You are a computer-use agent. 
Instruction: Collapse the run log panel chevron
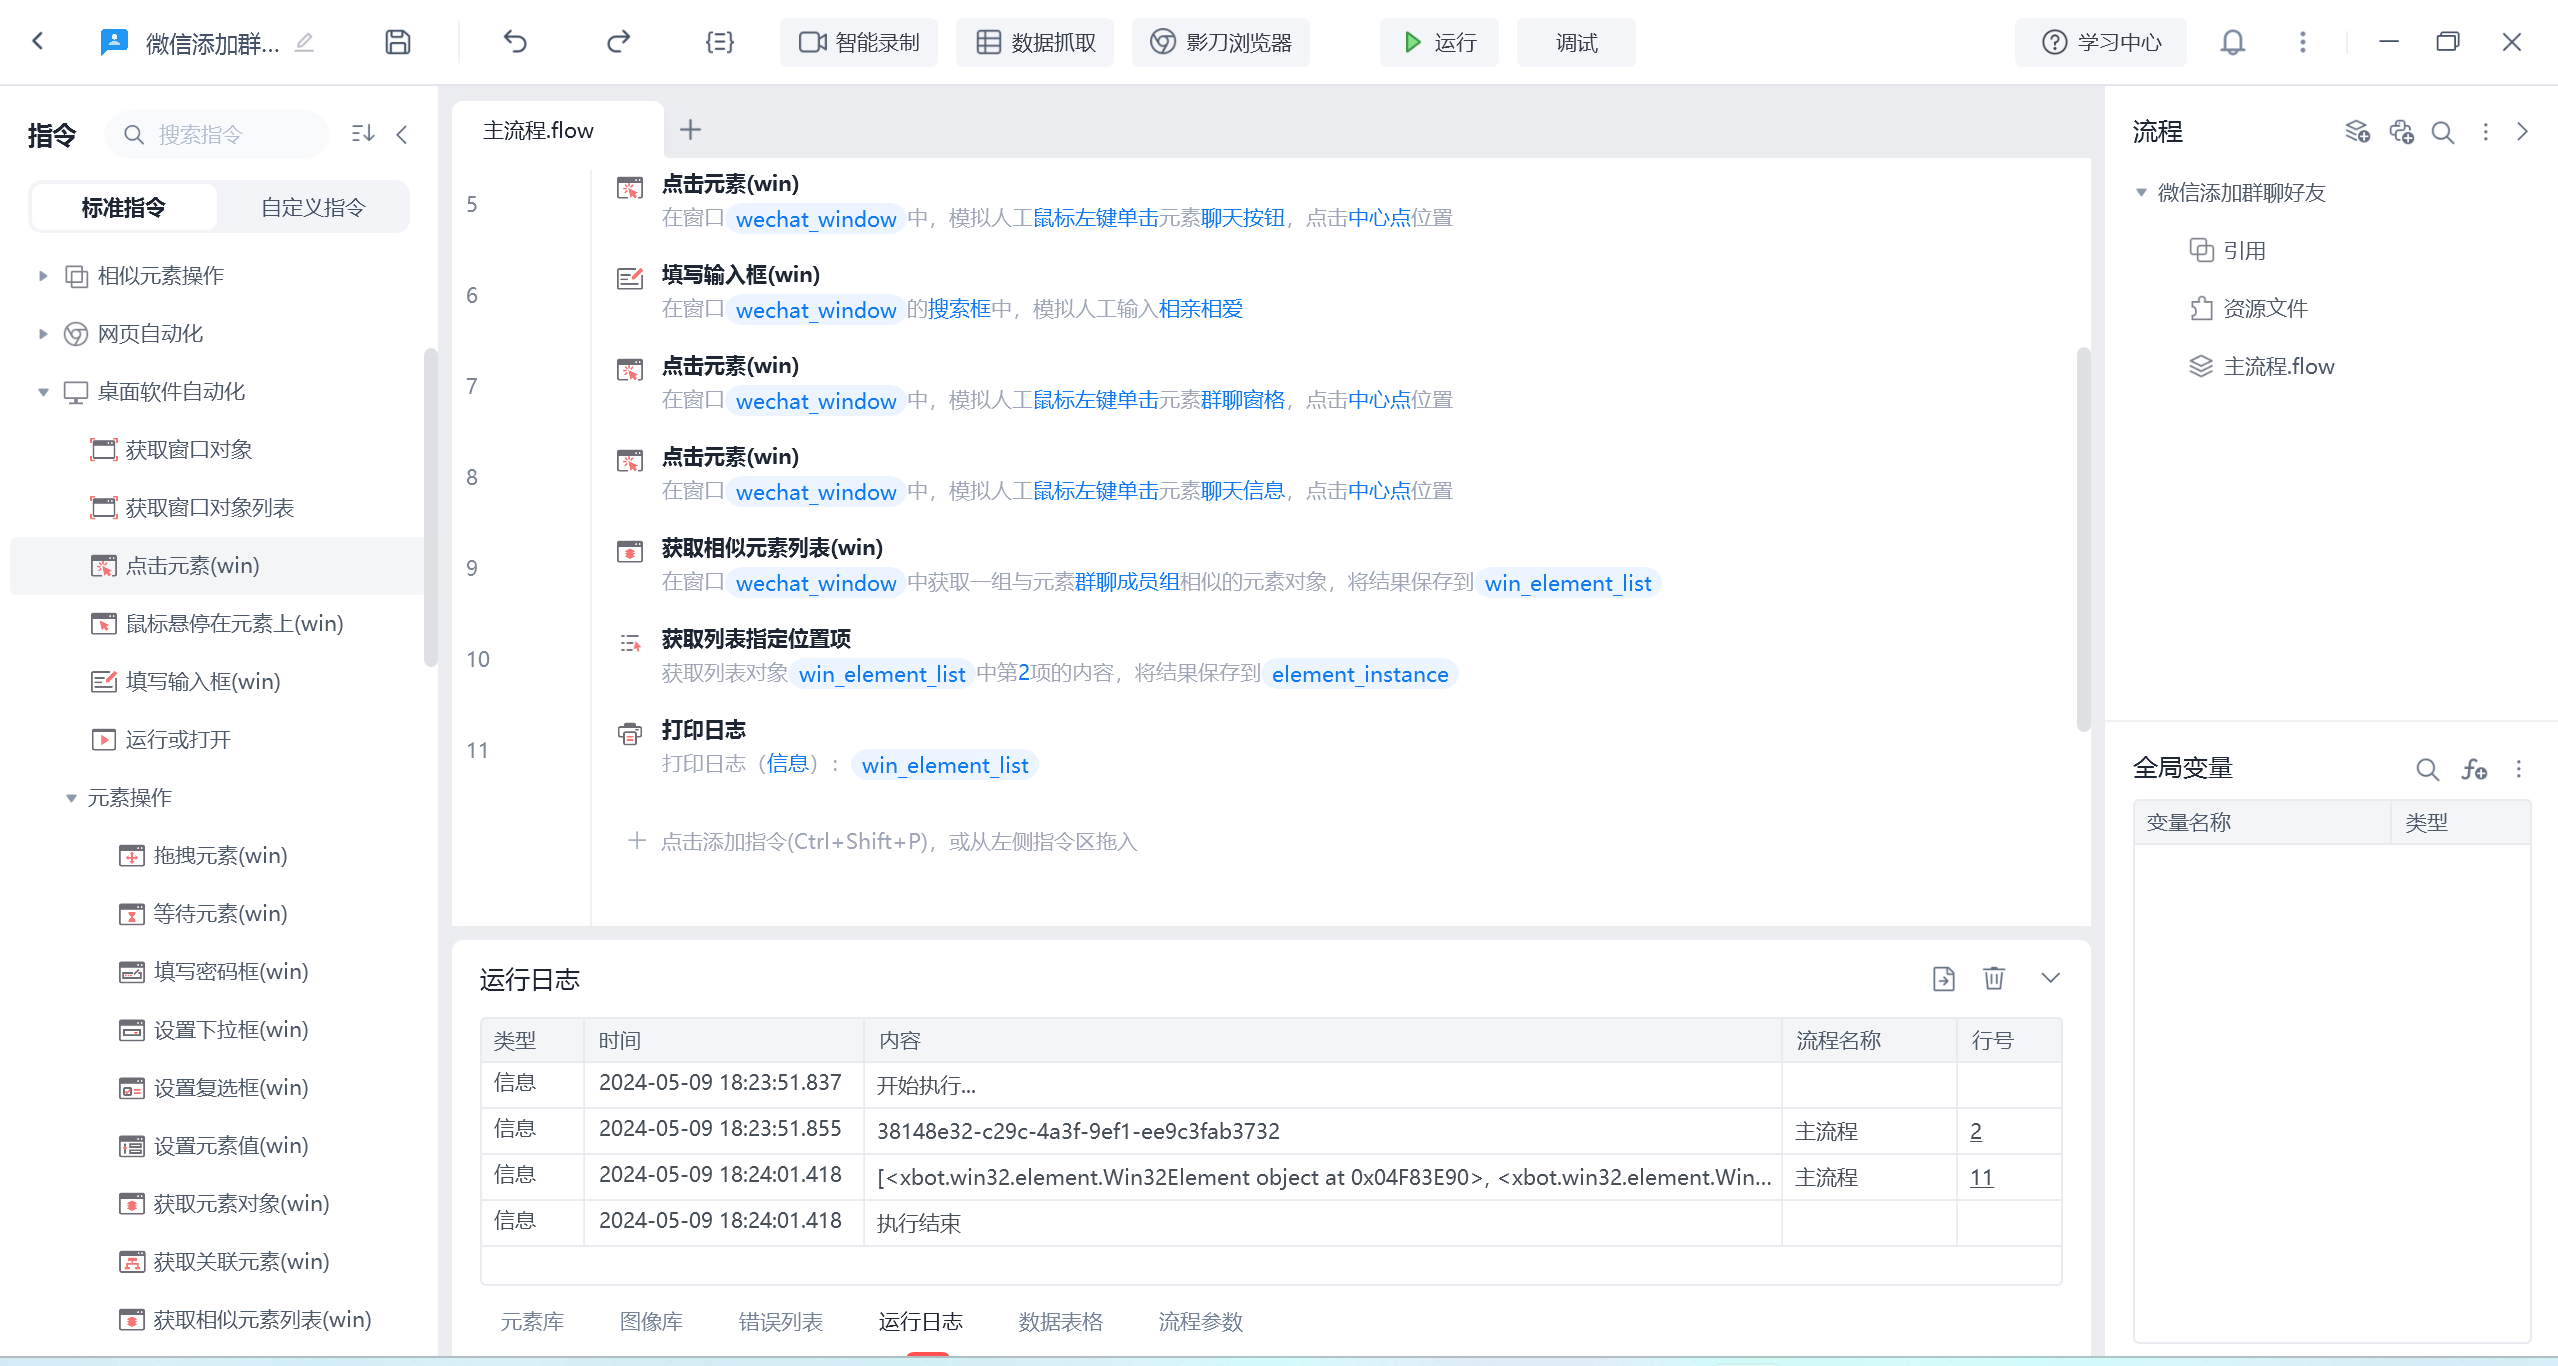(x=2050, y=978)
